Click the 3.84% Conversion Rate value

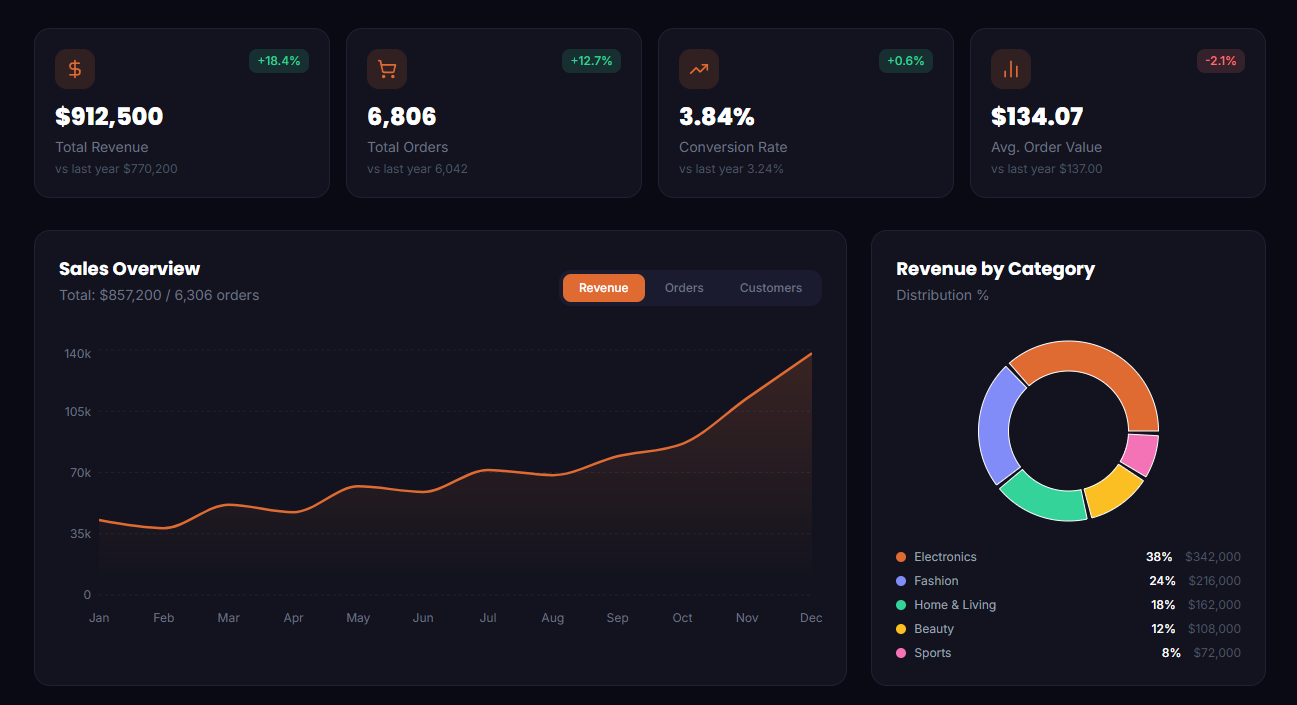coord(717,117)
